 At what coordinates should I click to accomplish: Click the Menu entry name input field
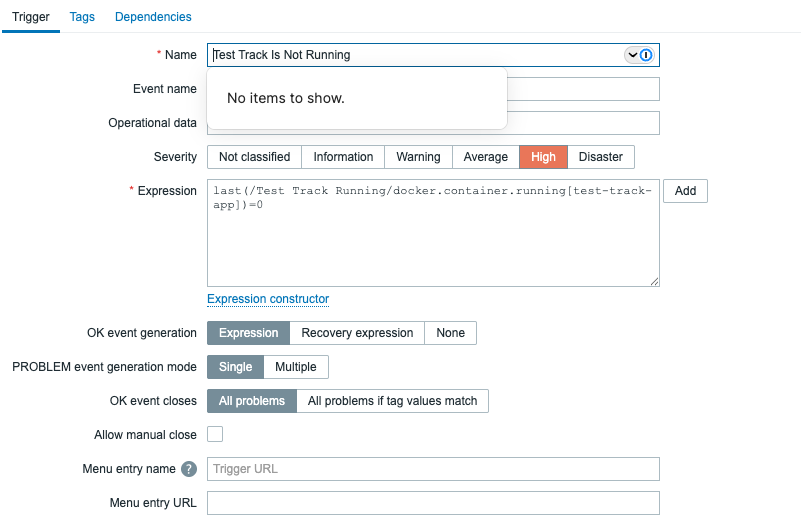(433, 469)
